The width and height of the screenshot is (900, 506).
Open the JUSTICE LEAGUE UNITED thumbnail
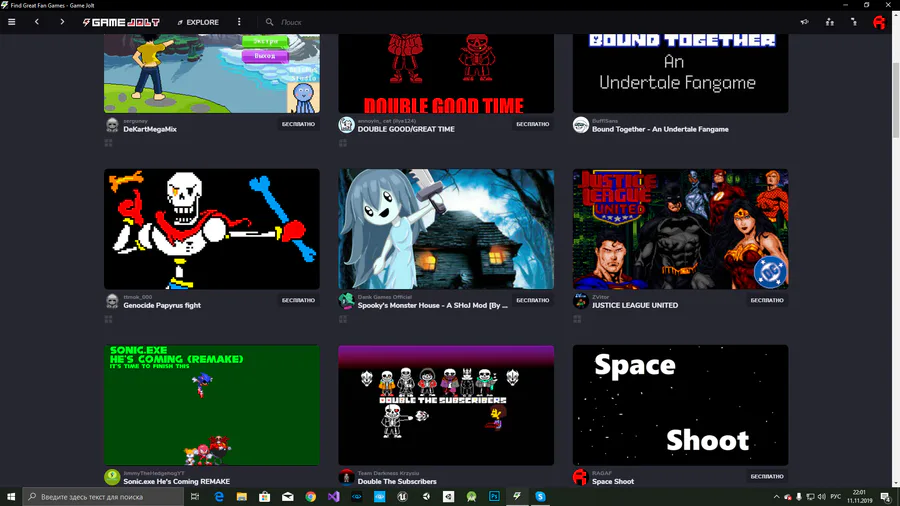pos(680,229)
